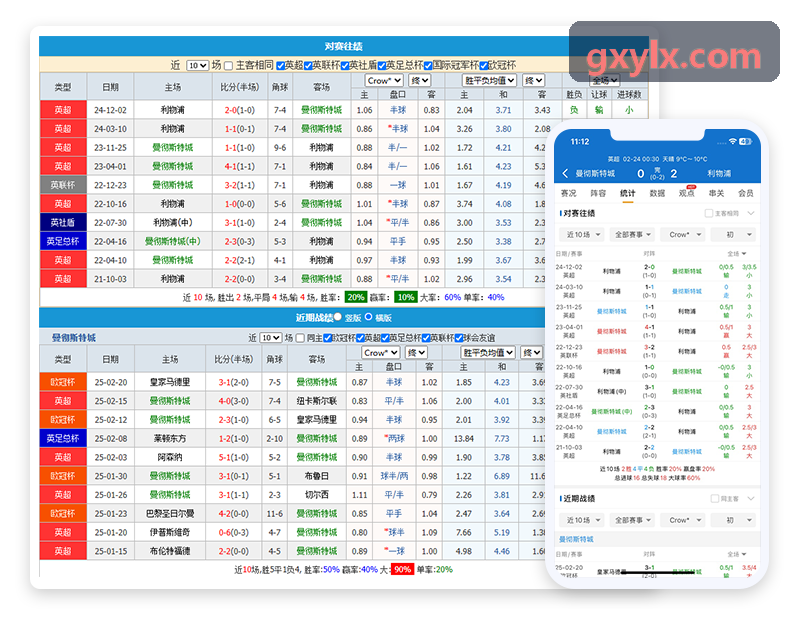Click the 2-0(1-0) score in 24-12-02 row
The height and width of the screenshot is (625, 800).
coord(240,110)
